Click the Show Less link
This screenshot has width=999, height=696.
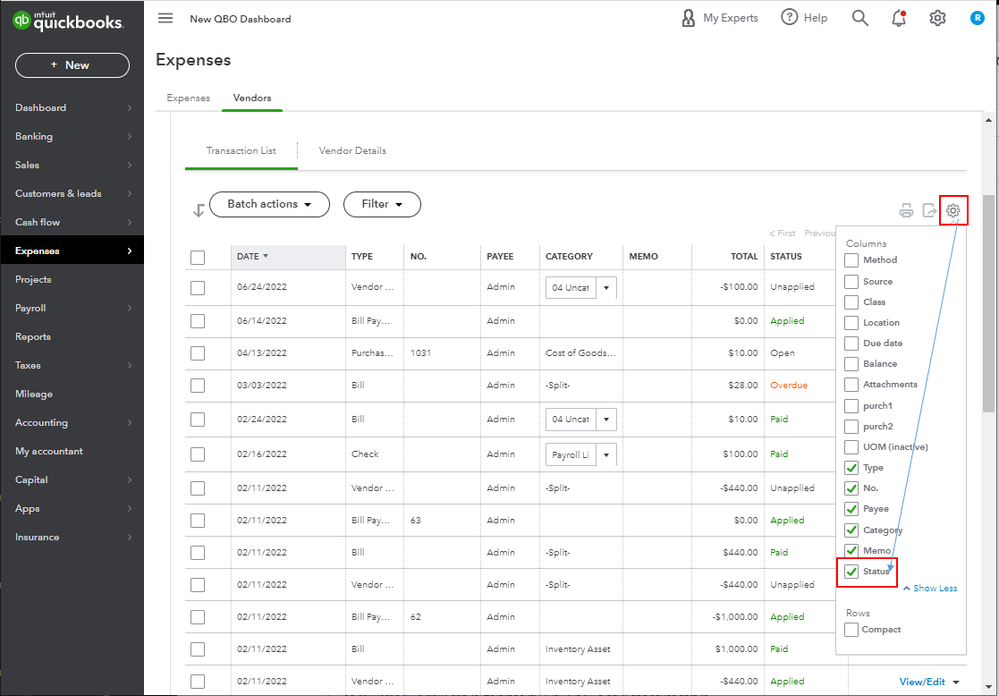933,588
